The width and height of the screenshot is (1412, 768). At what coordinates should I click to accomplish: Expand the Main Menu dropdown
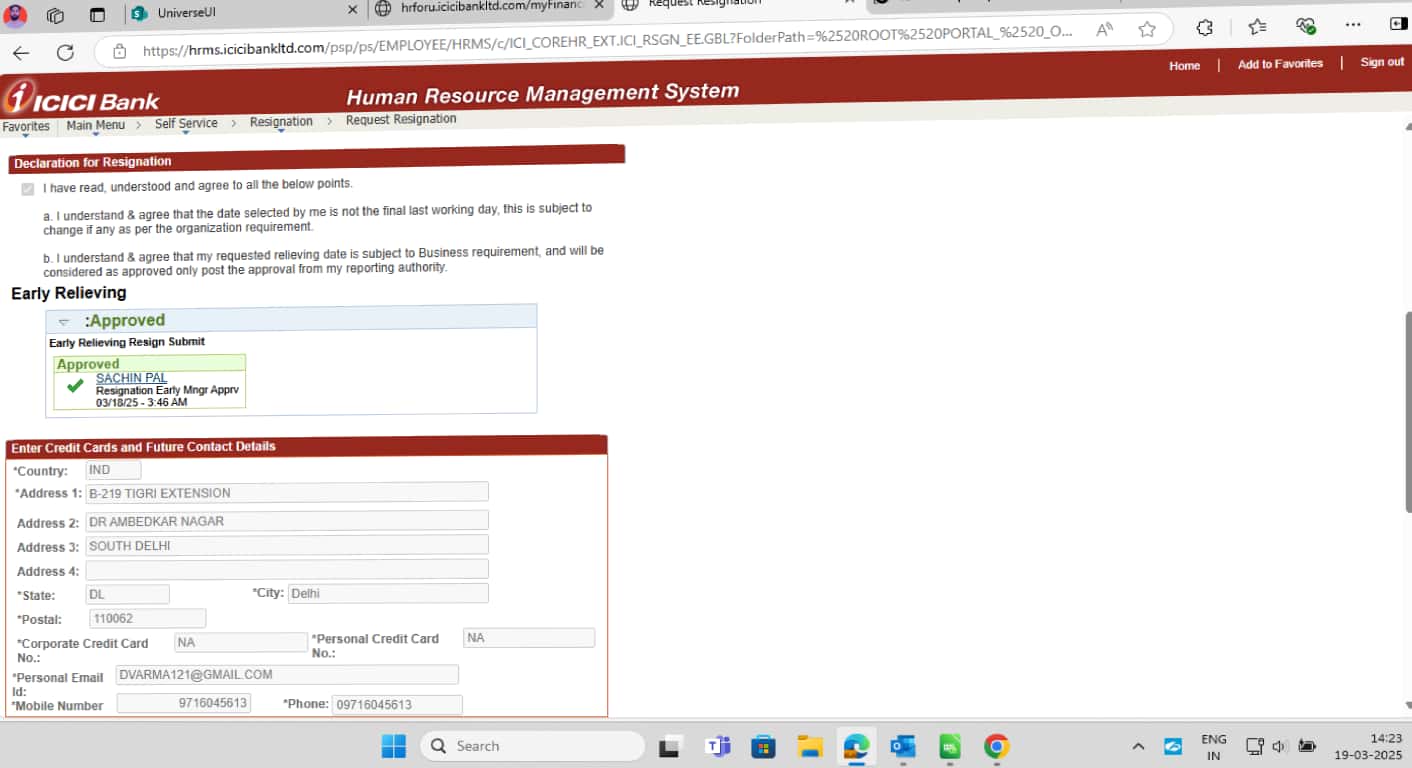(96, 125)
